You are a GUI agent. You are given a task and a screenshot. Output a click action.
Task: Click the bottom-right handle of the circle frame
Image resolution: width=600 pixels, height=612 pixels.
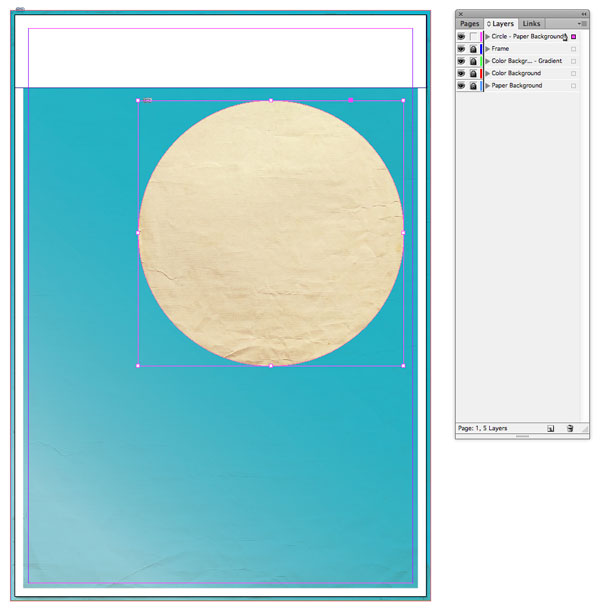pyautogui.click(x=403, y=366)
